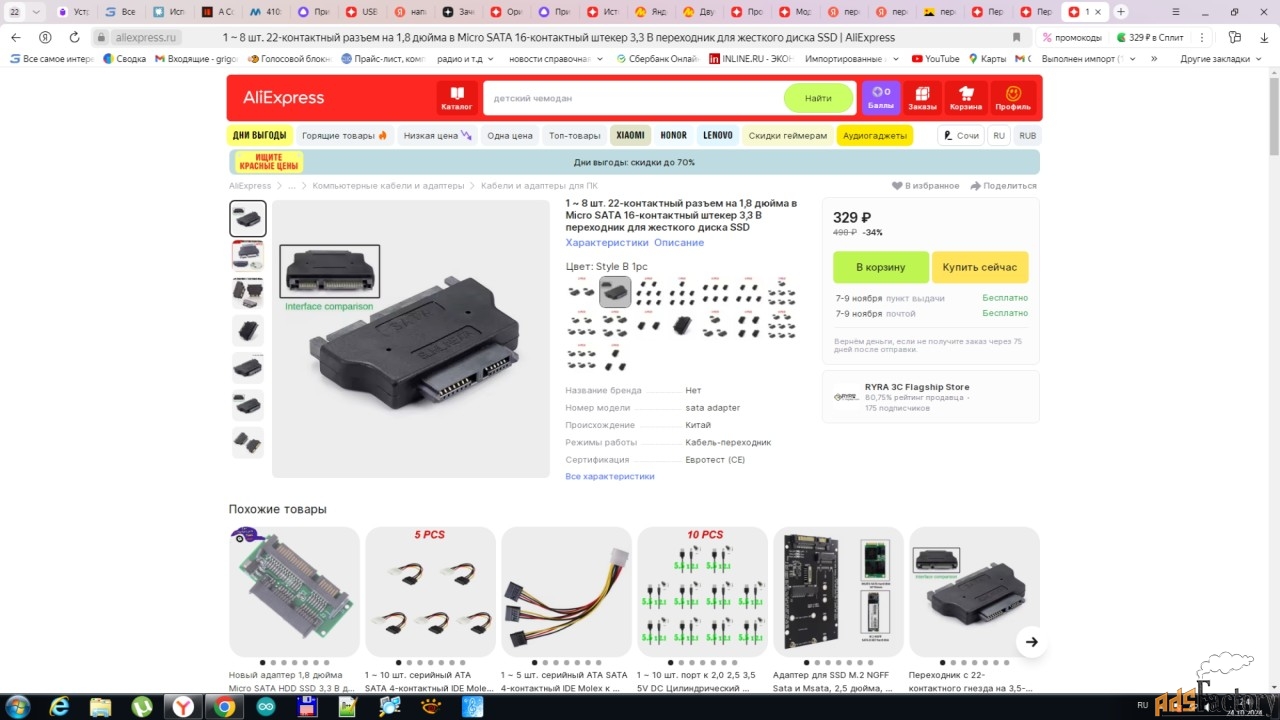Screen dimensions: 1280x720
Task: Click the Баллы points icon
Action: tap(881, 98)
